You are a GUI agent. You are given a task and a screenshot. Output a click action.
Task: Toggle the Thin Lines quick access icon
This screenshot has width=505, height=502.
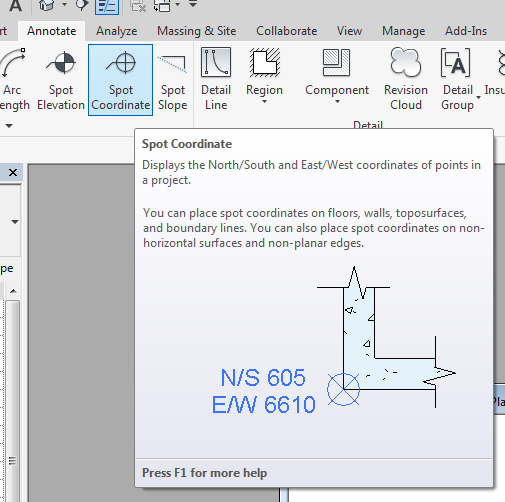point(107,6)
